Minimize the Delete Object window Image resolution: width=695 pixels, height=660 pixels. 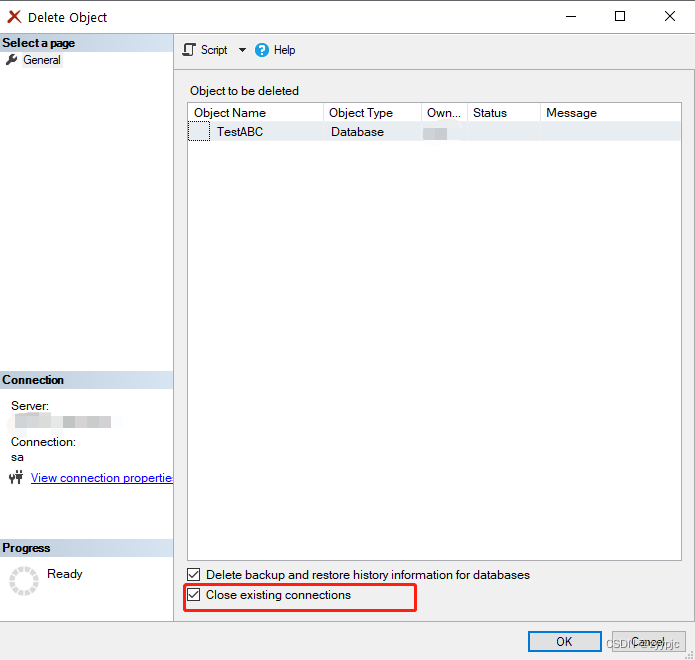coord(571,16)
